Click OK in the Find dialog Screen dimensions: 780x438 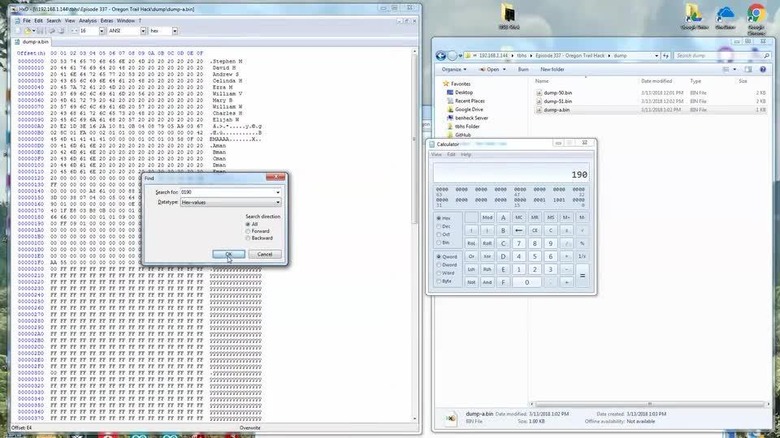(x=227, y=254)
